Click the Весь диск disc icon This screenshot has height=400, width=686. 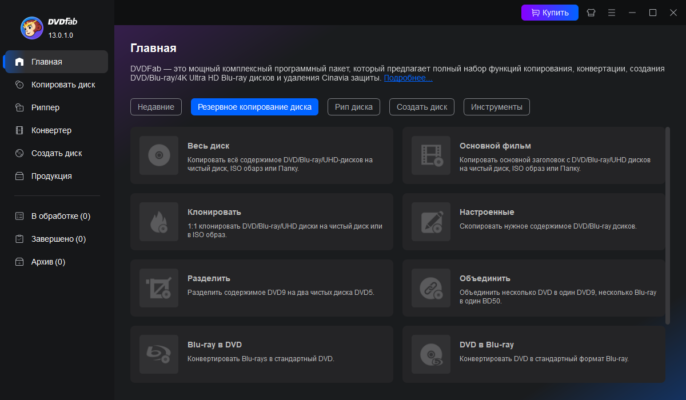pyautogui.click(x=159, y=155)
